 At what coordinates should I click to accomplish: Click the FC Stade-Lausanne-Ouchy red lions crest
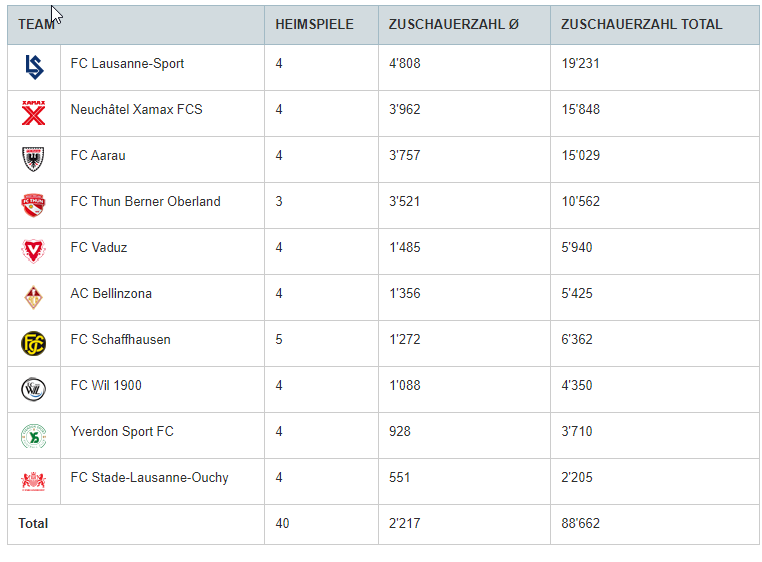tap(34, 481)
